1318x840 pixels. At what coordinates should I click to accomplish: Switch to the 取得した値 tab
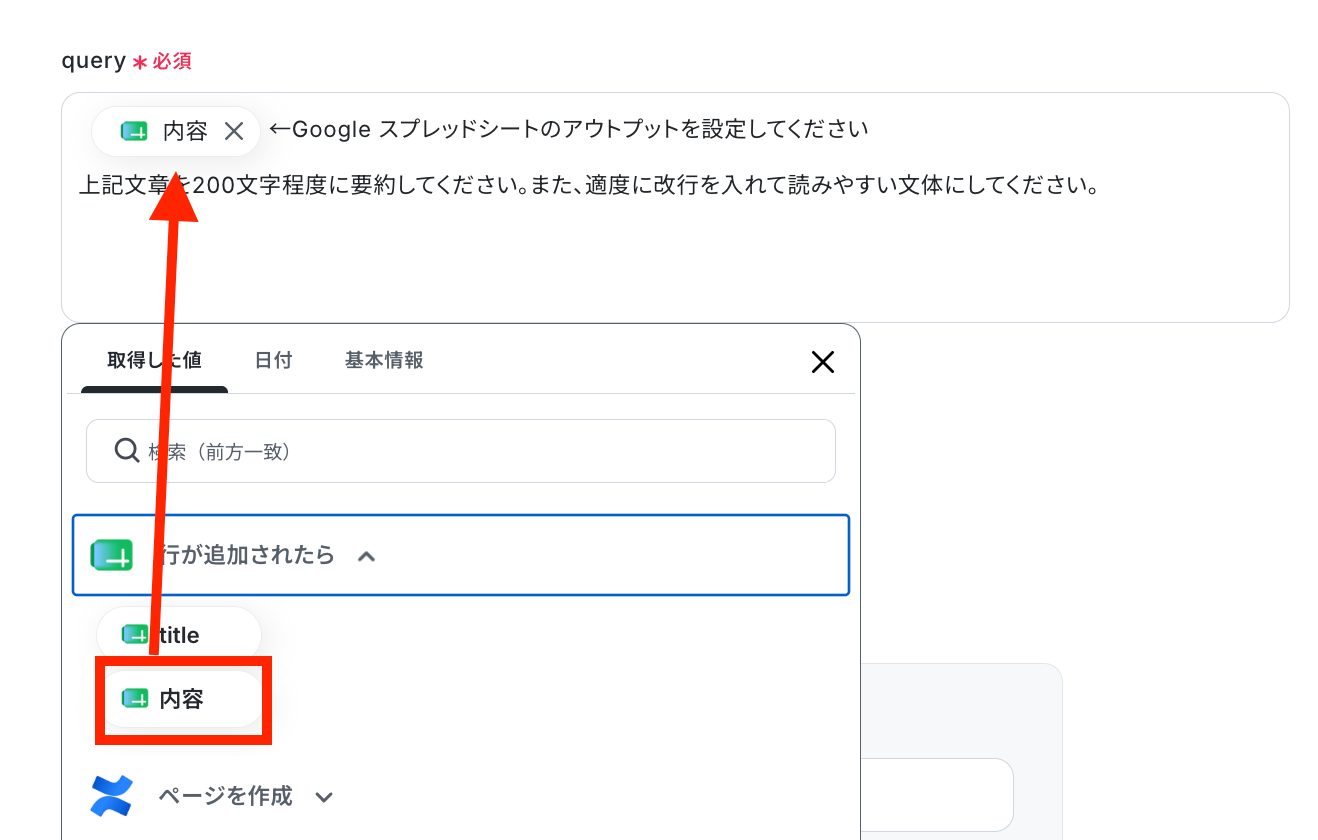click(x=154, y=360)
